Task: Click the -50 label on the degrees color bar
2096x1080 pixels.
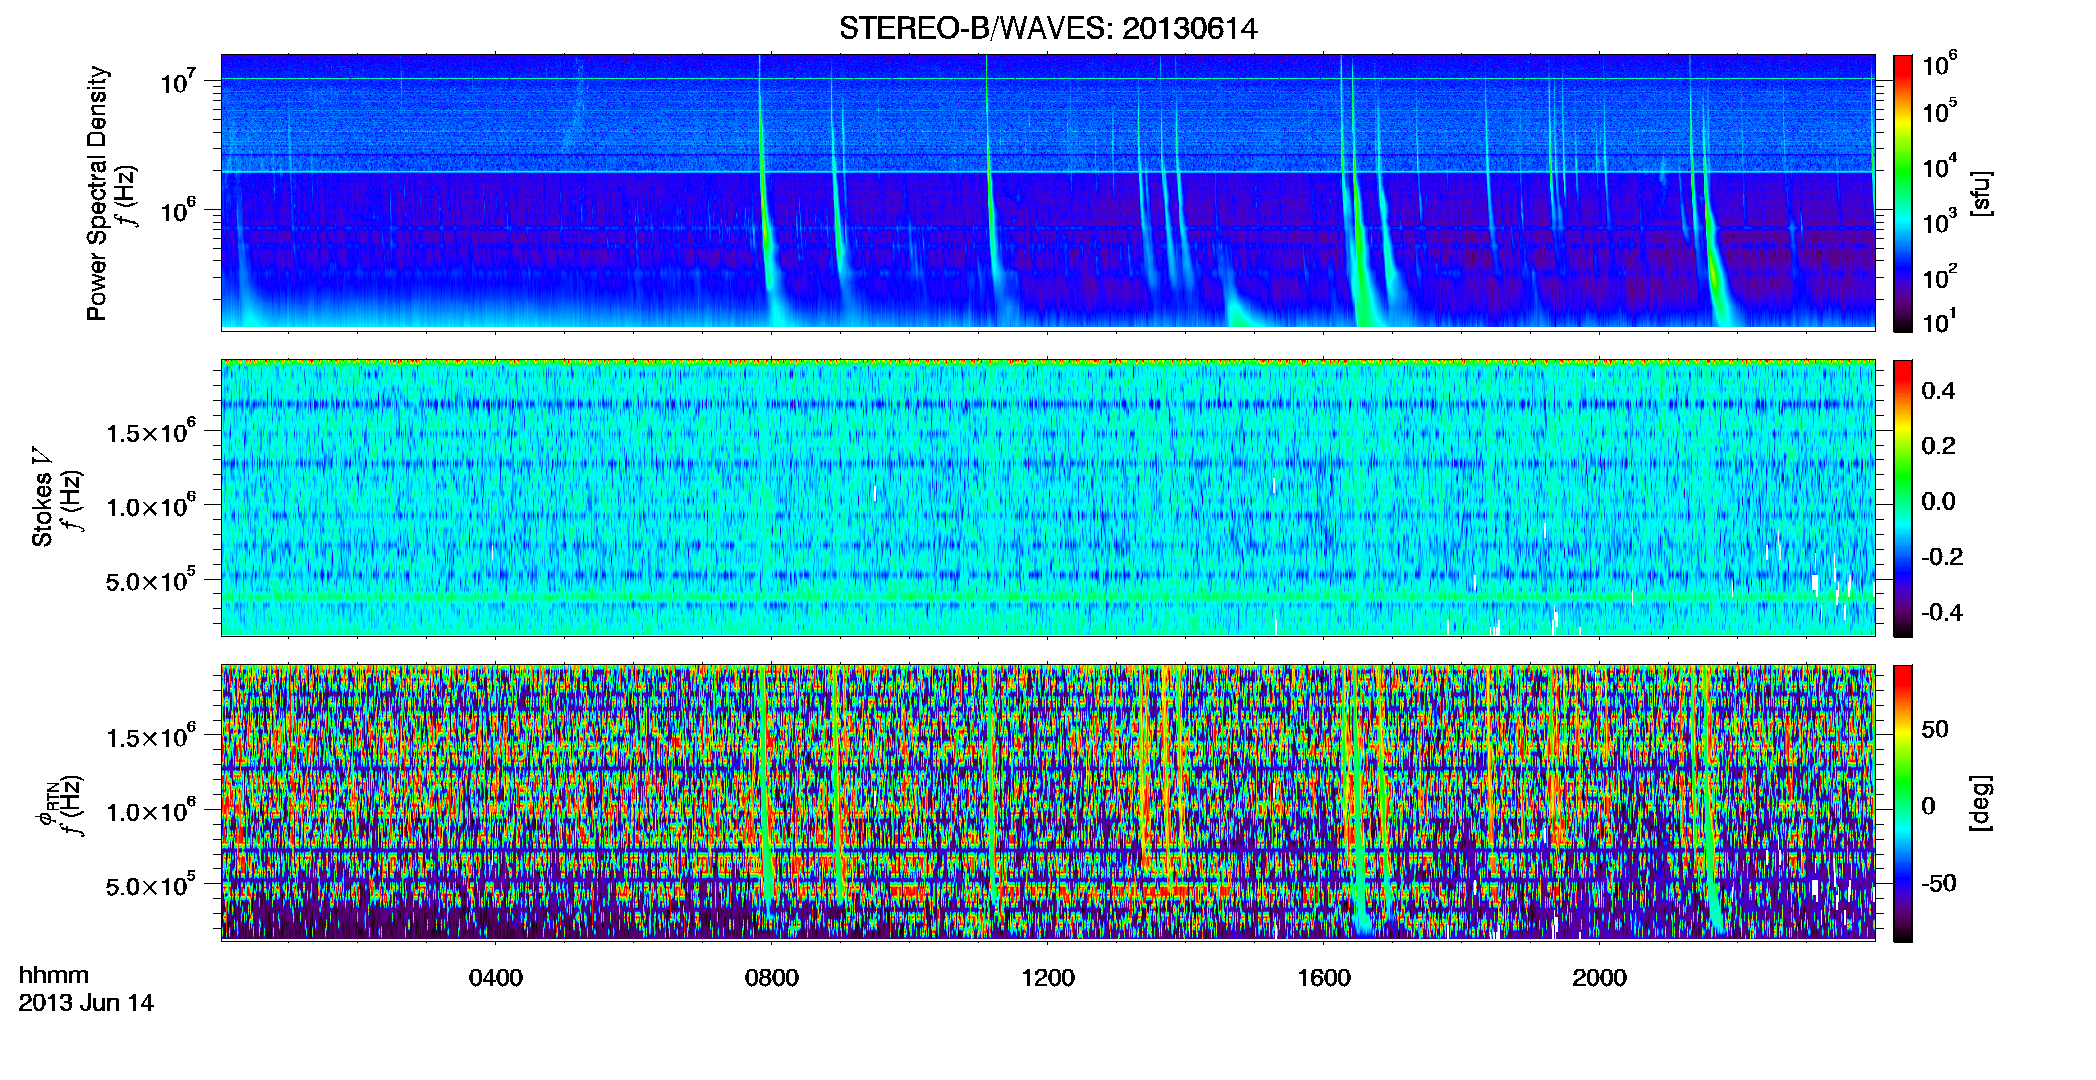Action: click(1939, 884)
